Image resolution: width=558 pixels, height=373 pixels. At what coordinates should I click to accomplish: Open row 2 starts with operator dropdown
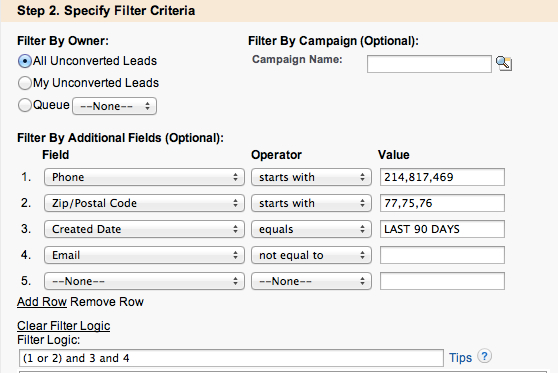pos(311,203)
